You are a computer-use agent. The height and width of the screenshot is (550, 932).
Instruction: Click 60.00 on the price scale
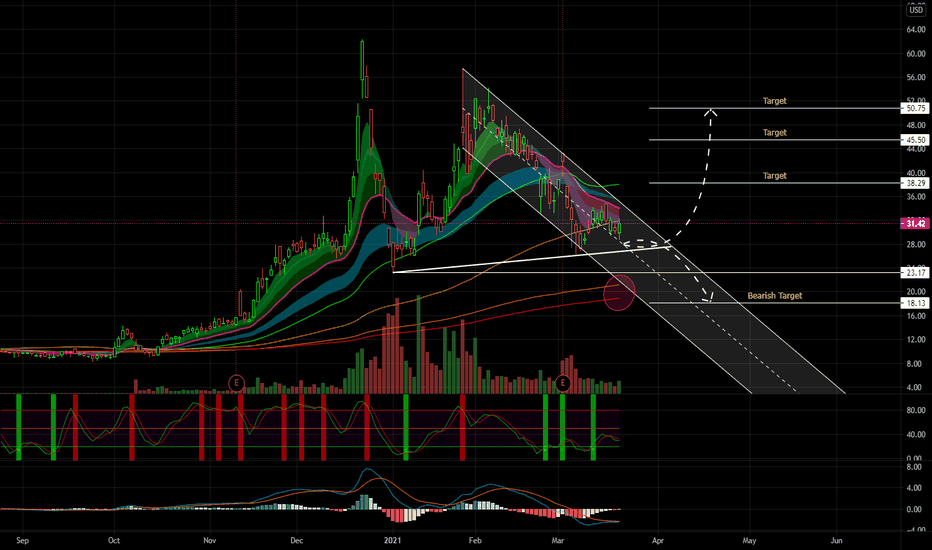pyautogui.click(x=915, y=54)
